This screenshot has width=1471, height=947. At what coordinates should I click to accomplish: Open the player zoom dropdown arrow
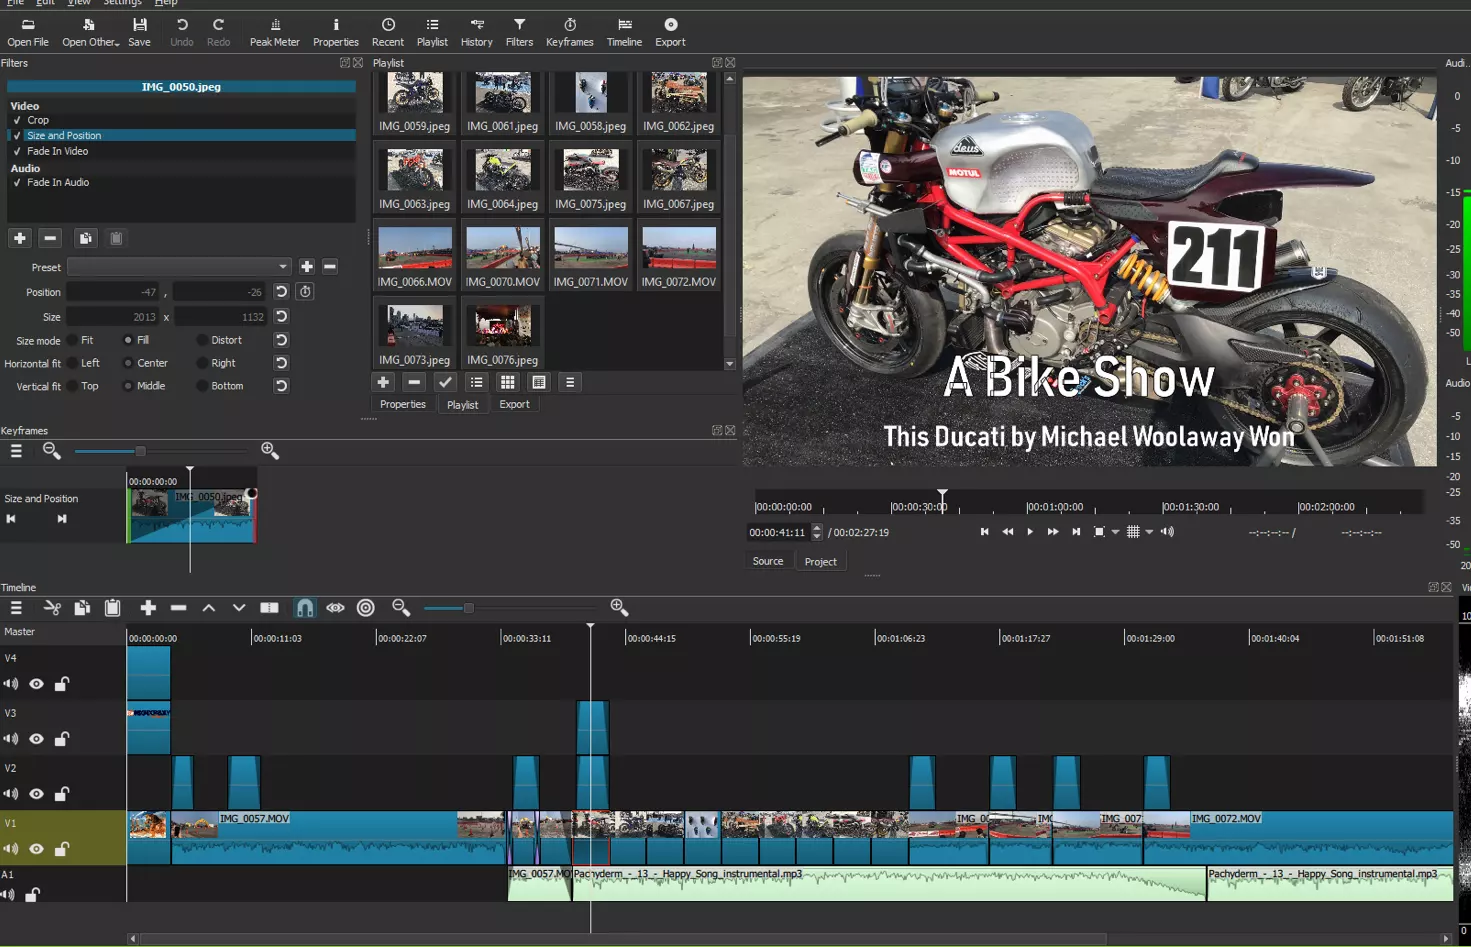[x=1115, y=532]
